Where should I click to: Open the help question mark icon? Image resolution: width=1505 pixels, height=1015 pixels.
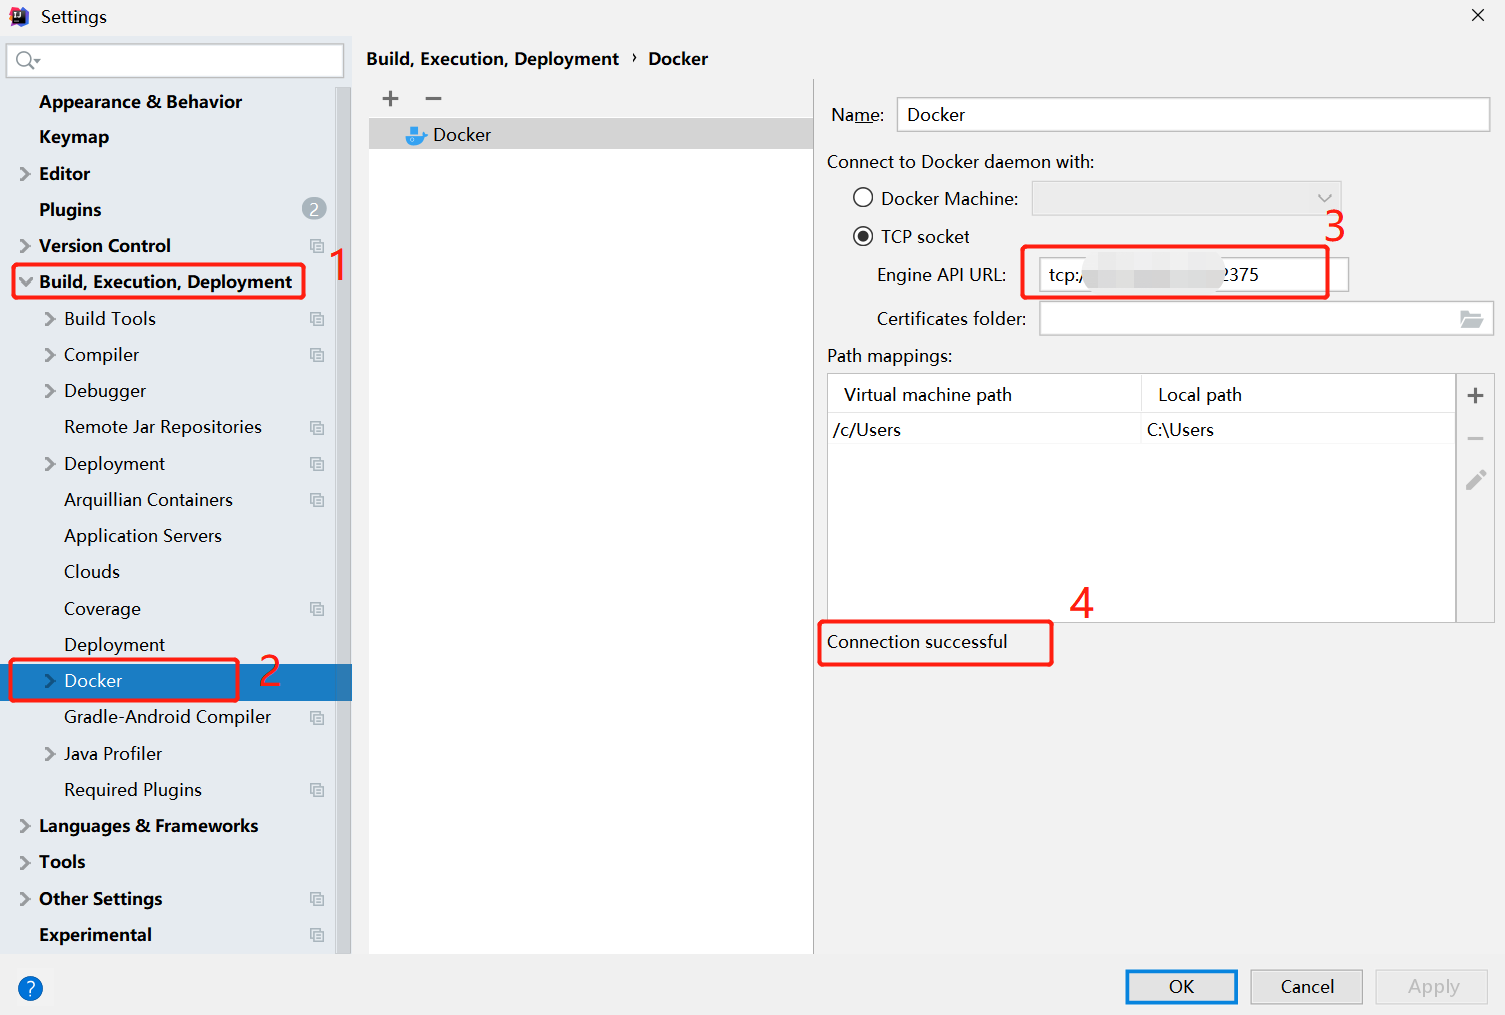[x=31, y=988]
